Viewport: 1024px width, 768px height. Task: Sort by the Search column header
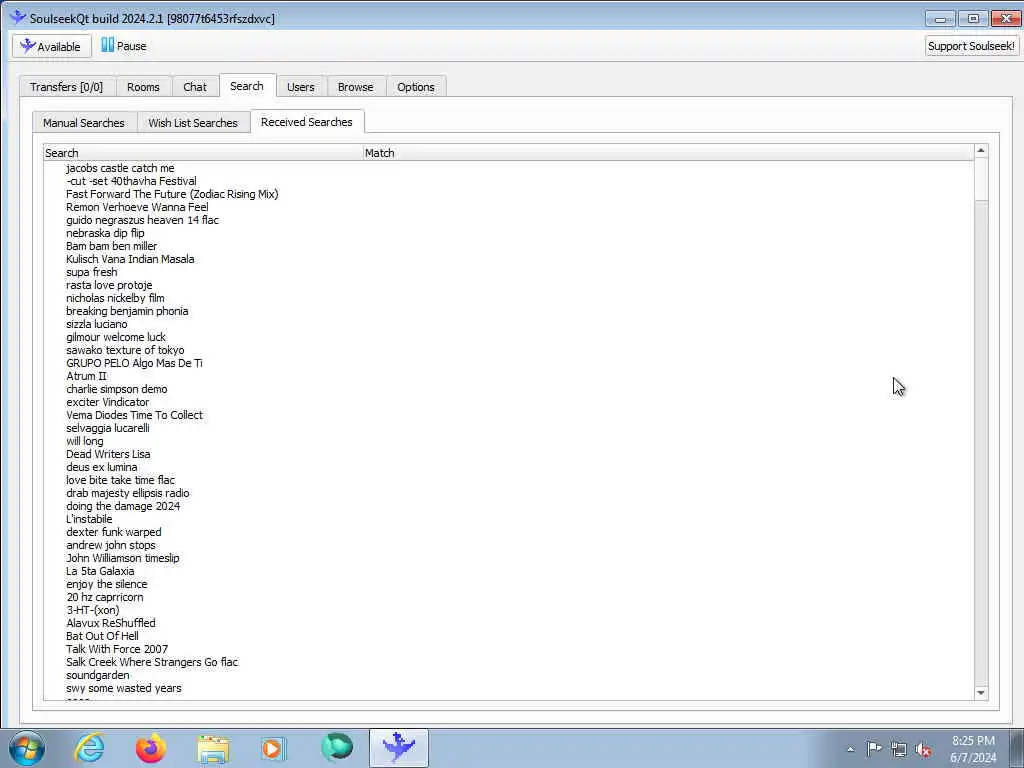coord(203,153)
